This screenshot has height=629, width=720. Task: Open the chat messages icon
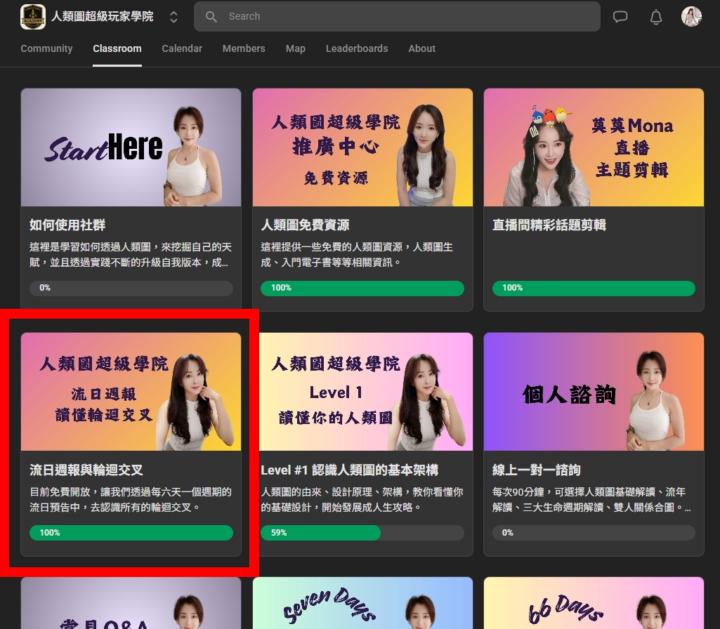coord(620,17)
